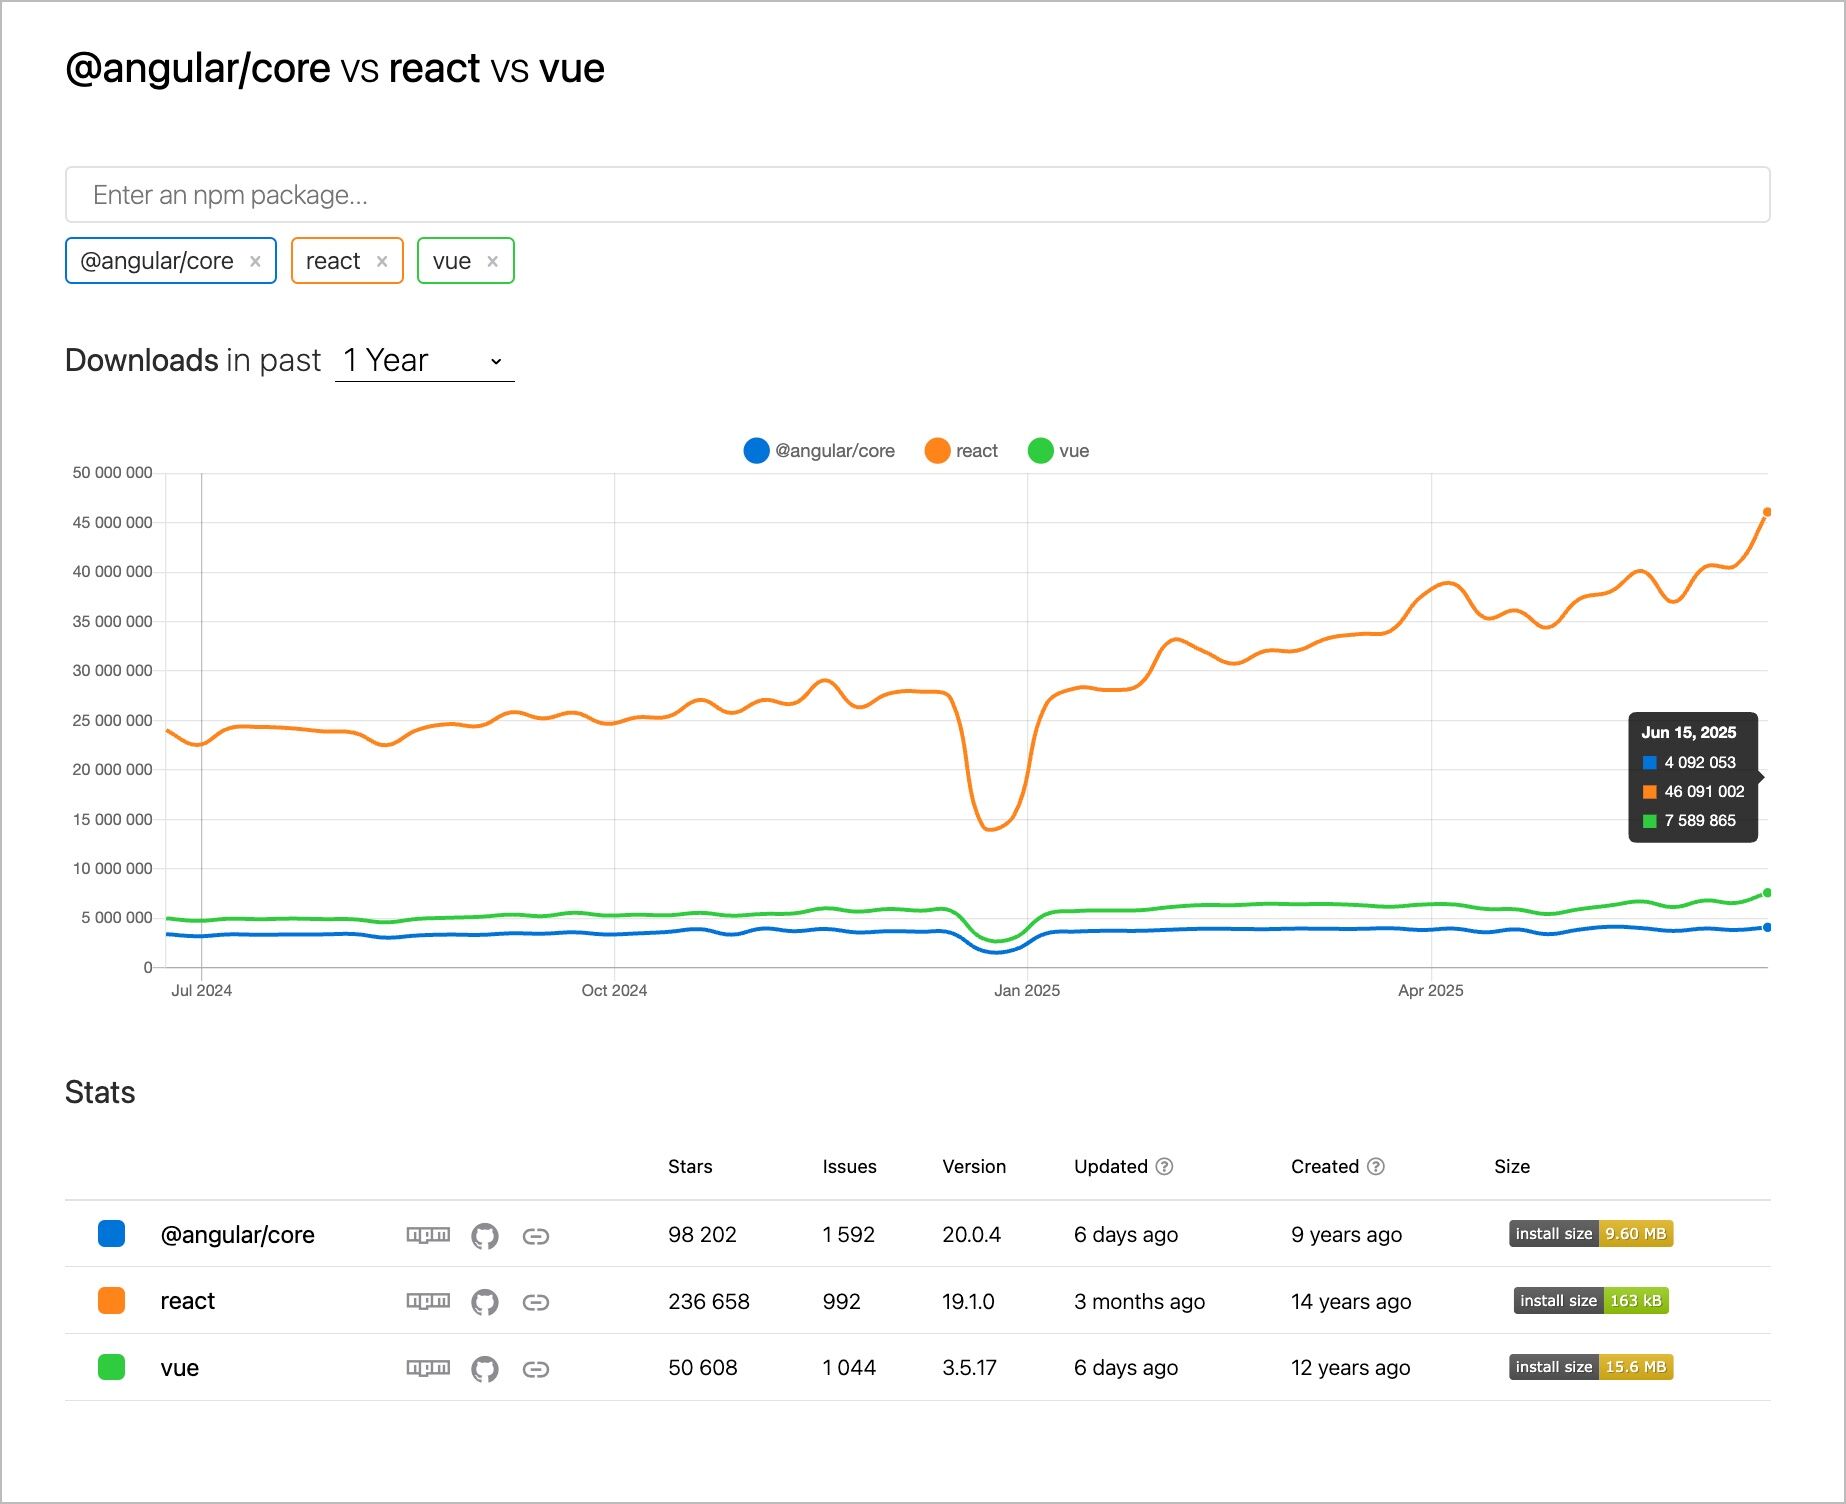
Task: Click the Created column header text
Action: (x=1325, y=1167)
